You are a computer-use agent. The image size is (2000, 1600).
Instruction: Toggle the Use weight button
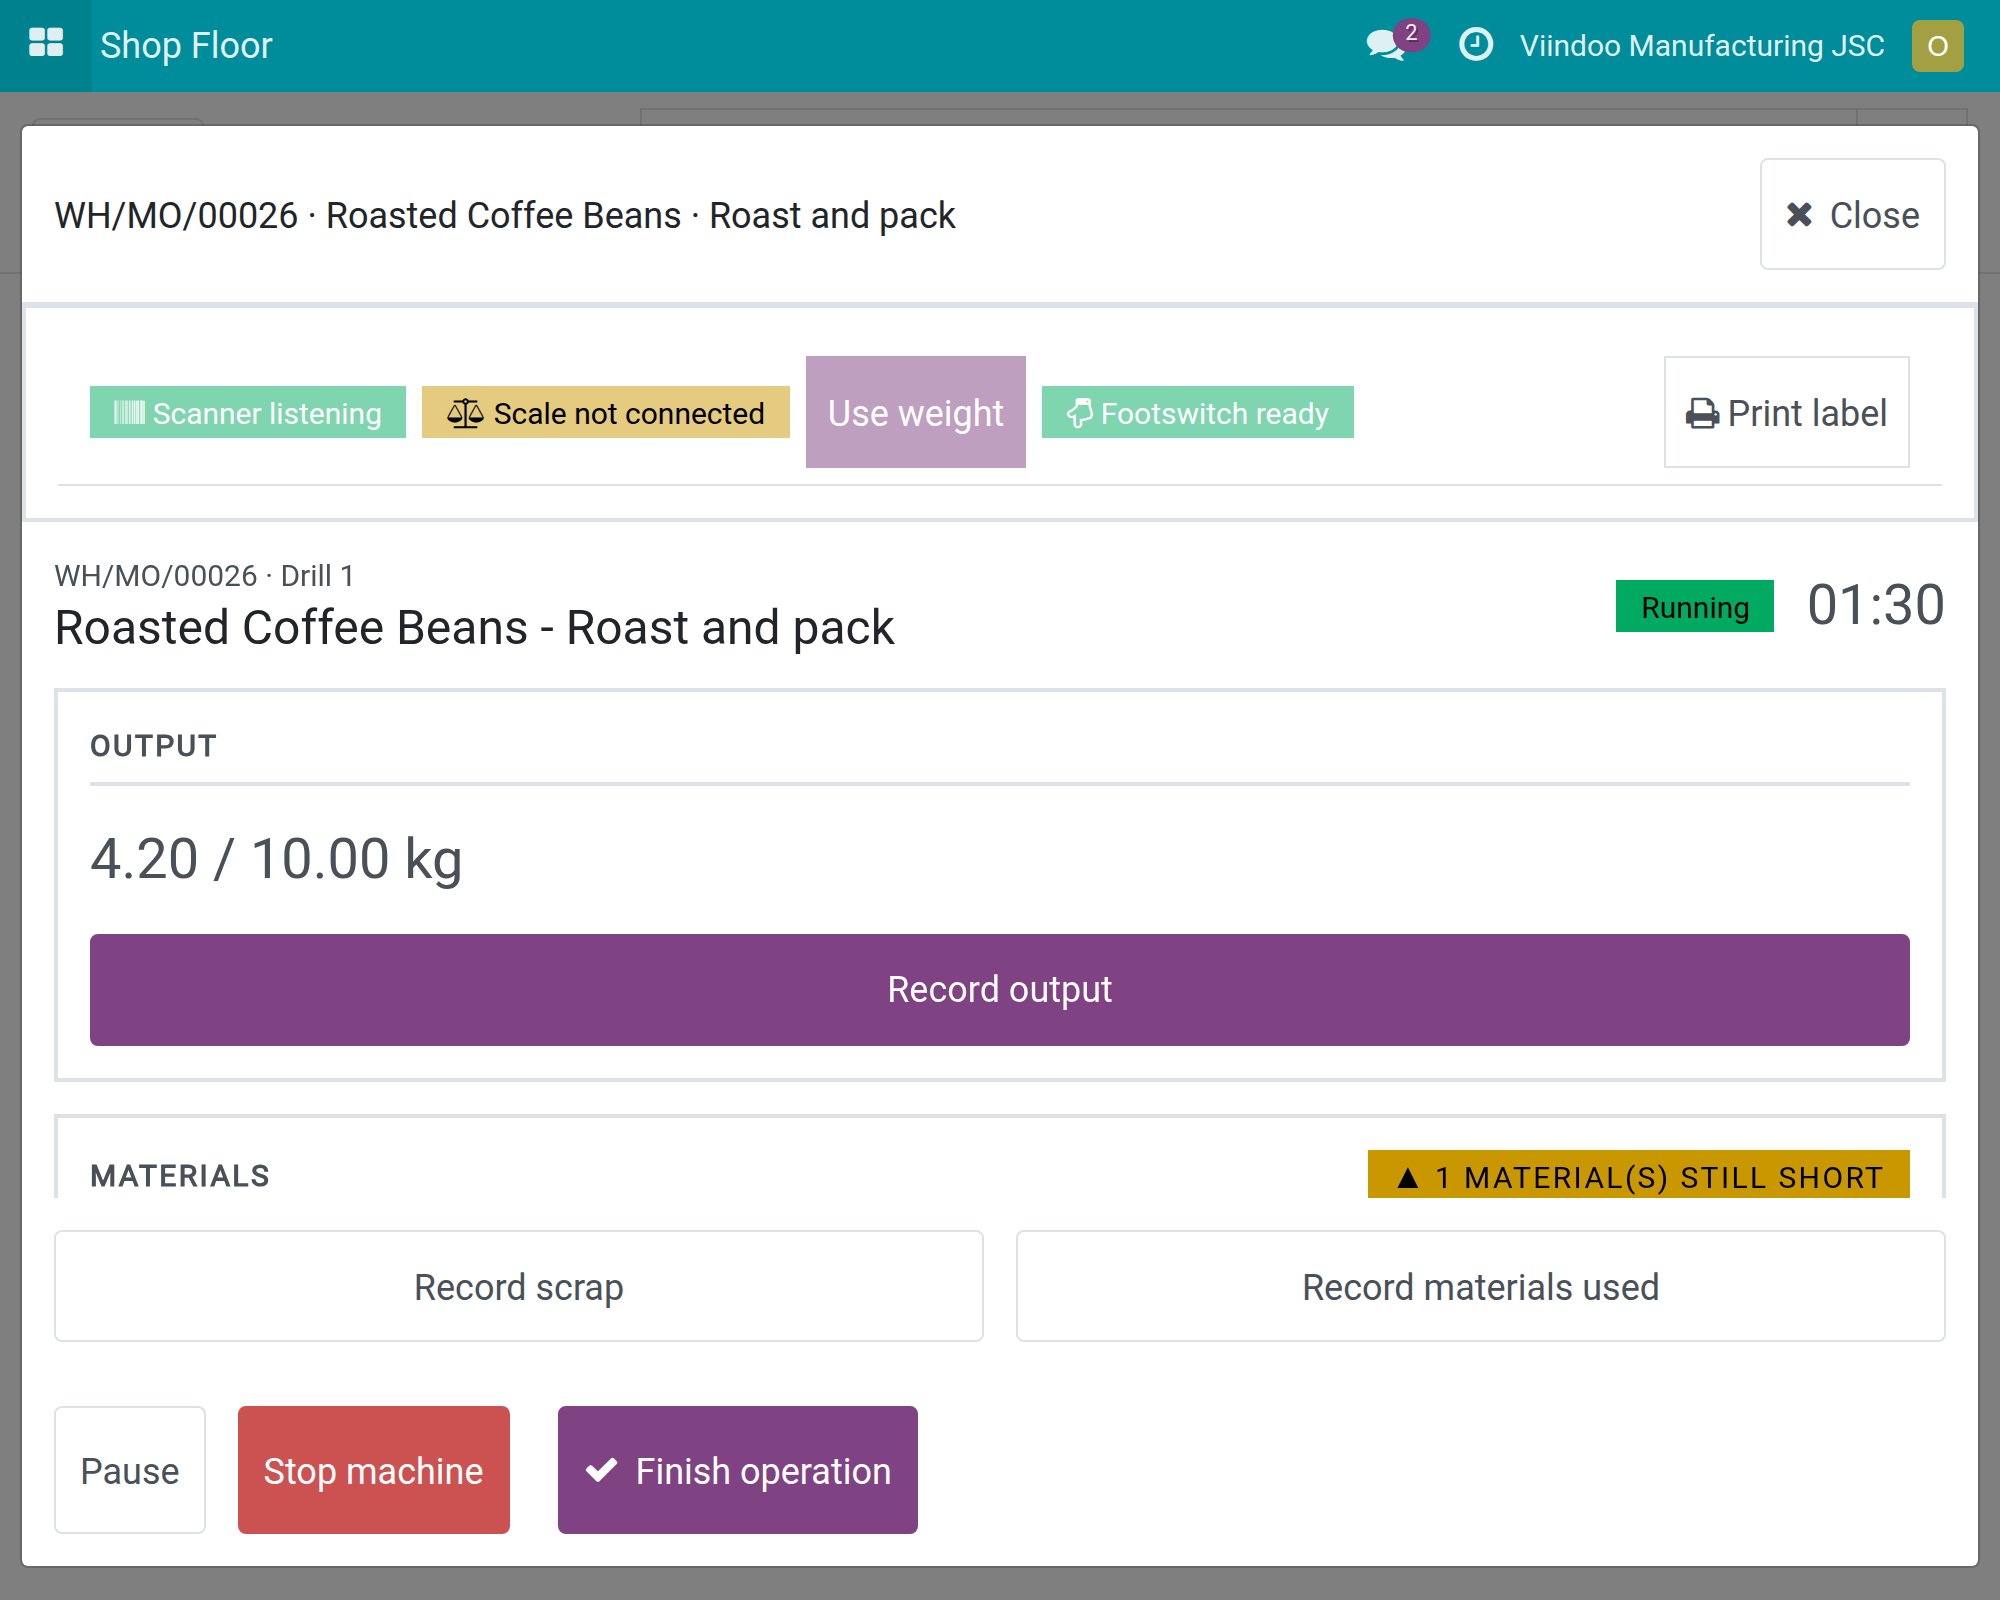tap(916, 412)
